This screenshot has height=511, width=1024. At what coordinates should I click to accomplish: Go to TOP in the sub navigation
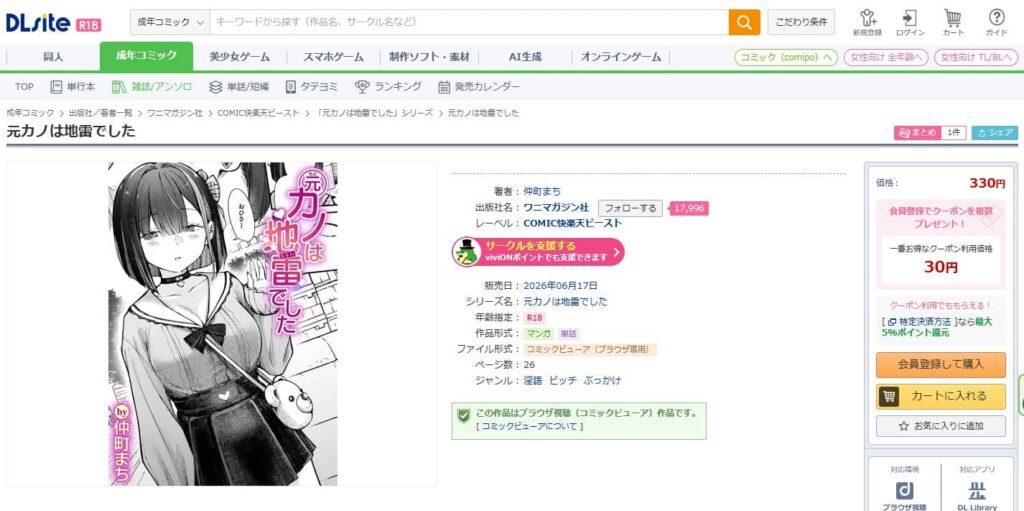(x=24, y=86)
